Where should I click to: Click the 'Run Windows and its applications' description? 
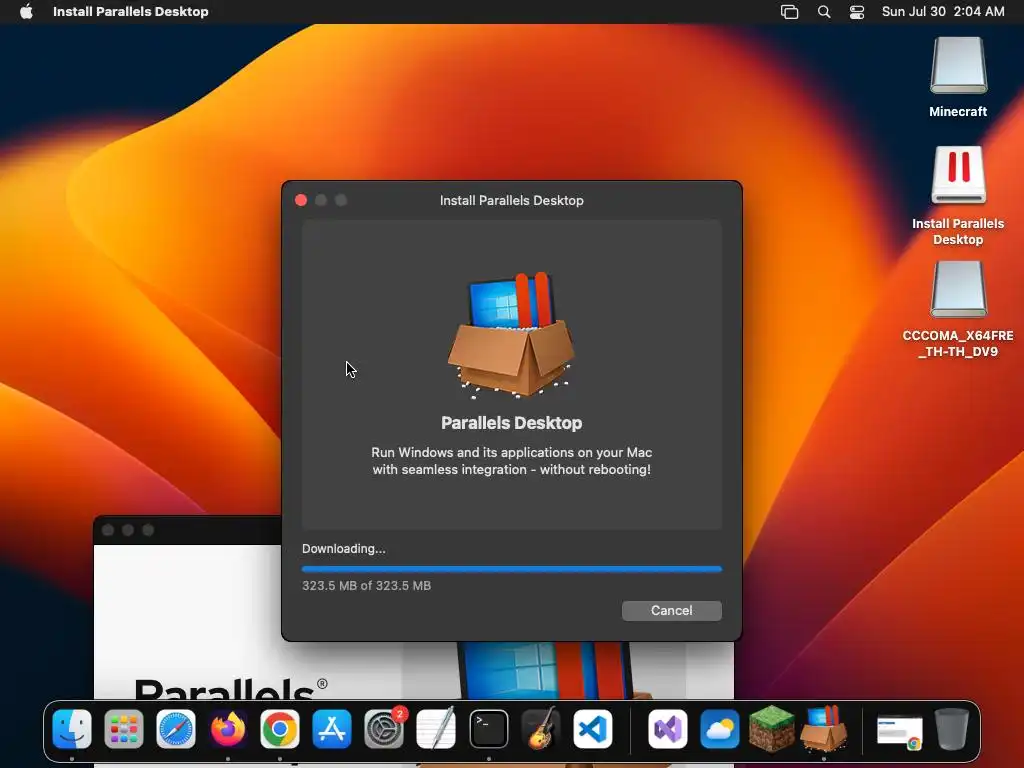point(511,460)
